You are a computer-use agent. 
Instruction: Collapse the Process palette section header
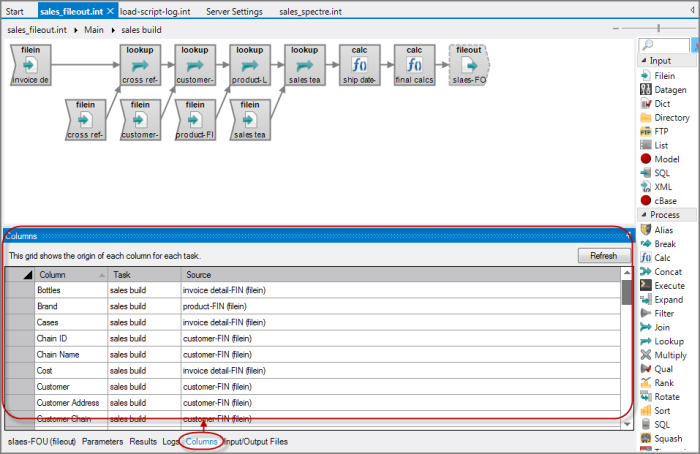coord(664,215)
